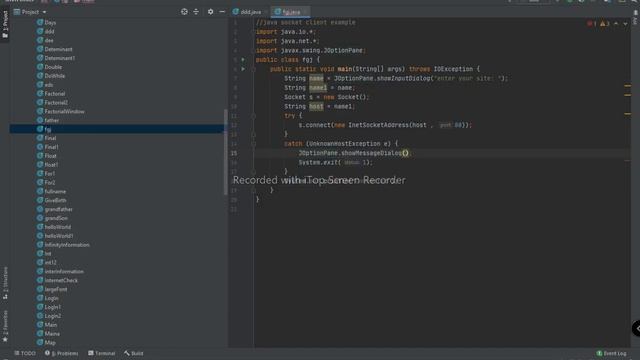This screenshot has height=360, width=640.
Task: Select the Final class
Action: coord(47,138)
